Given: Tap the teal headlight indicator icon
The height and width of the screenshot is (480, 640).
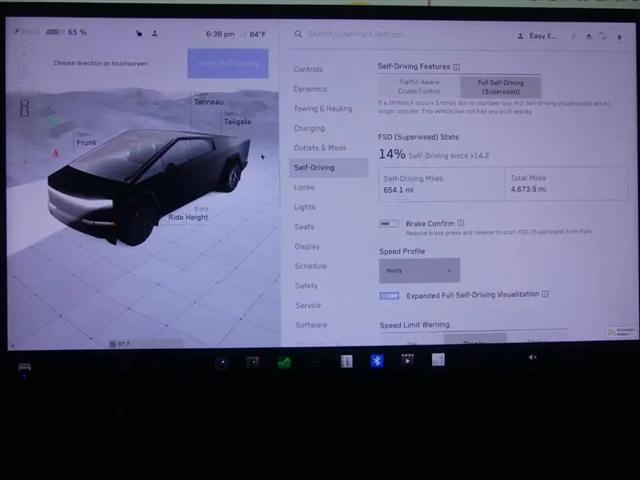Looking at the screenshot, I should (54, 121).
